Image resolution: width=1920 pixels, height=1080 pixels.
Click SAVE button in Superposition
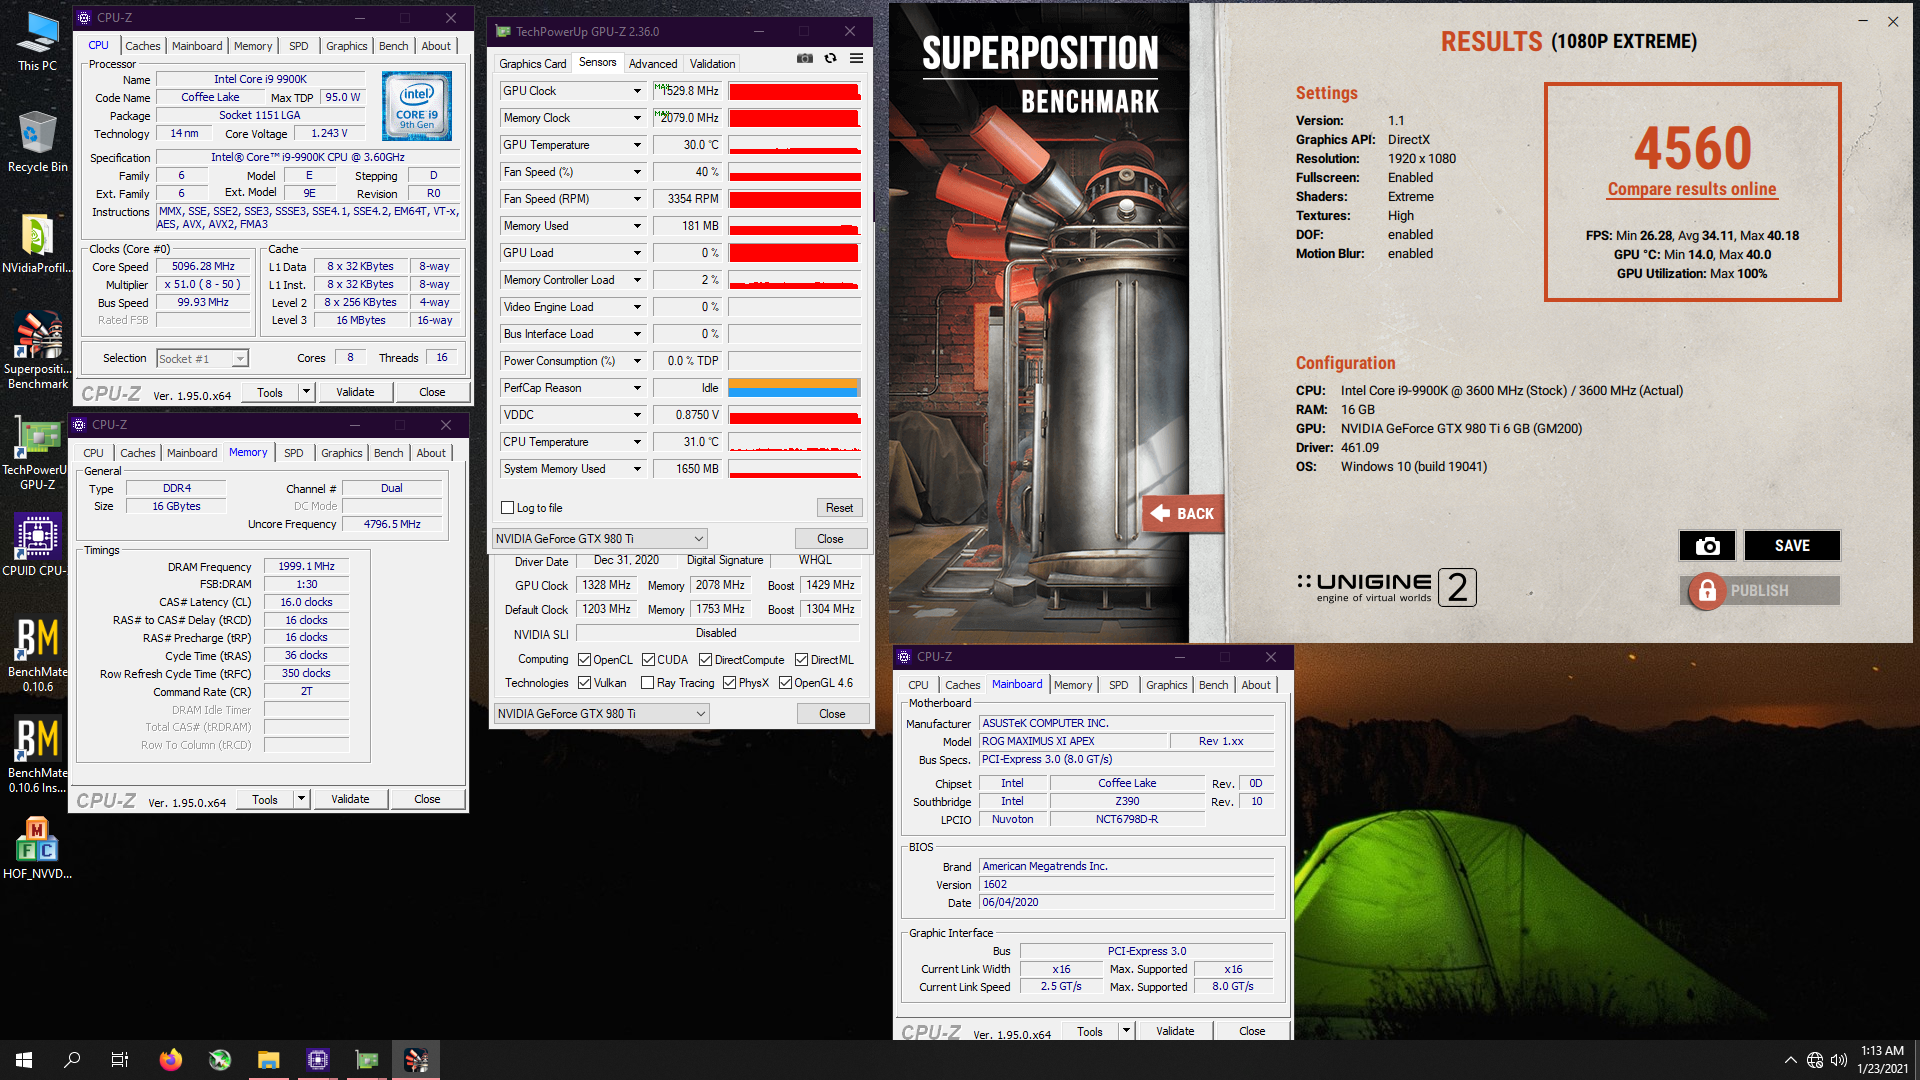1792,545
